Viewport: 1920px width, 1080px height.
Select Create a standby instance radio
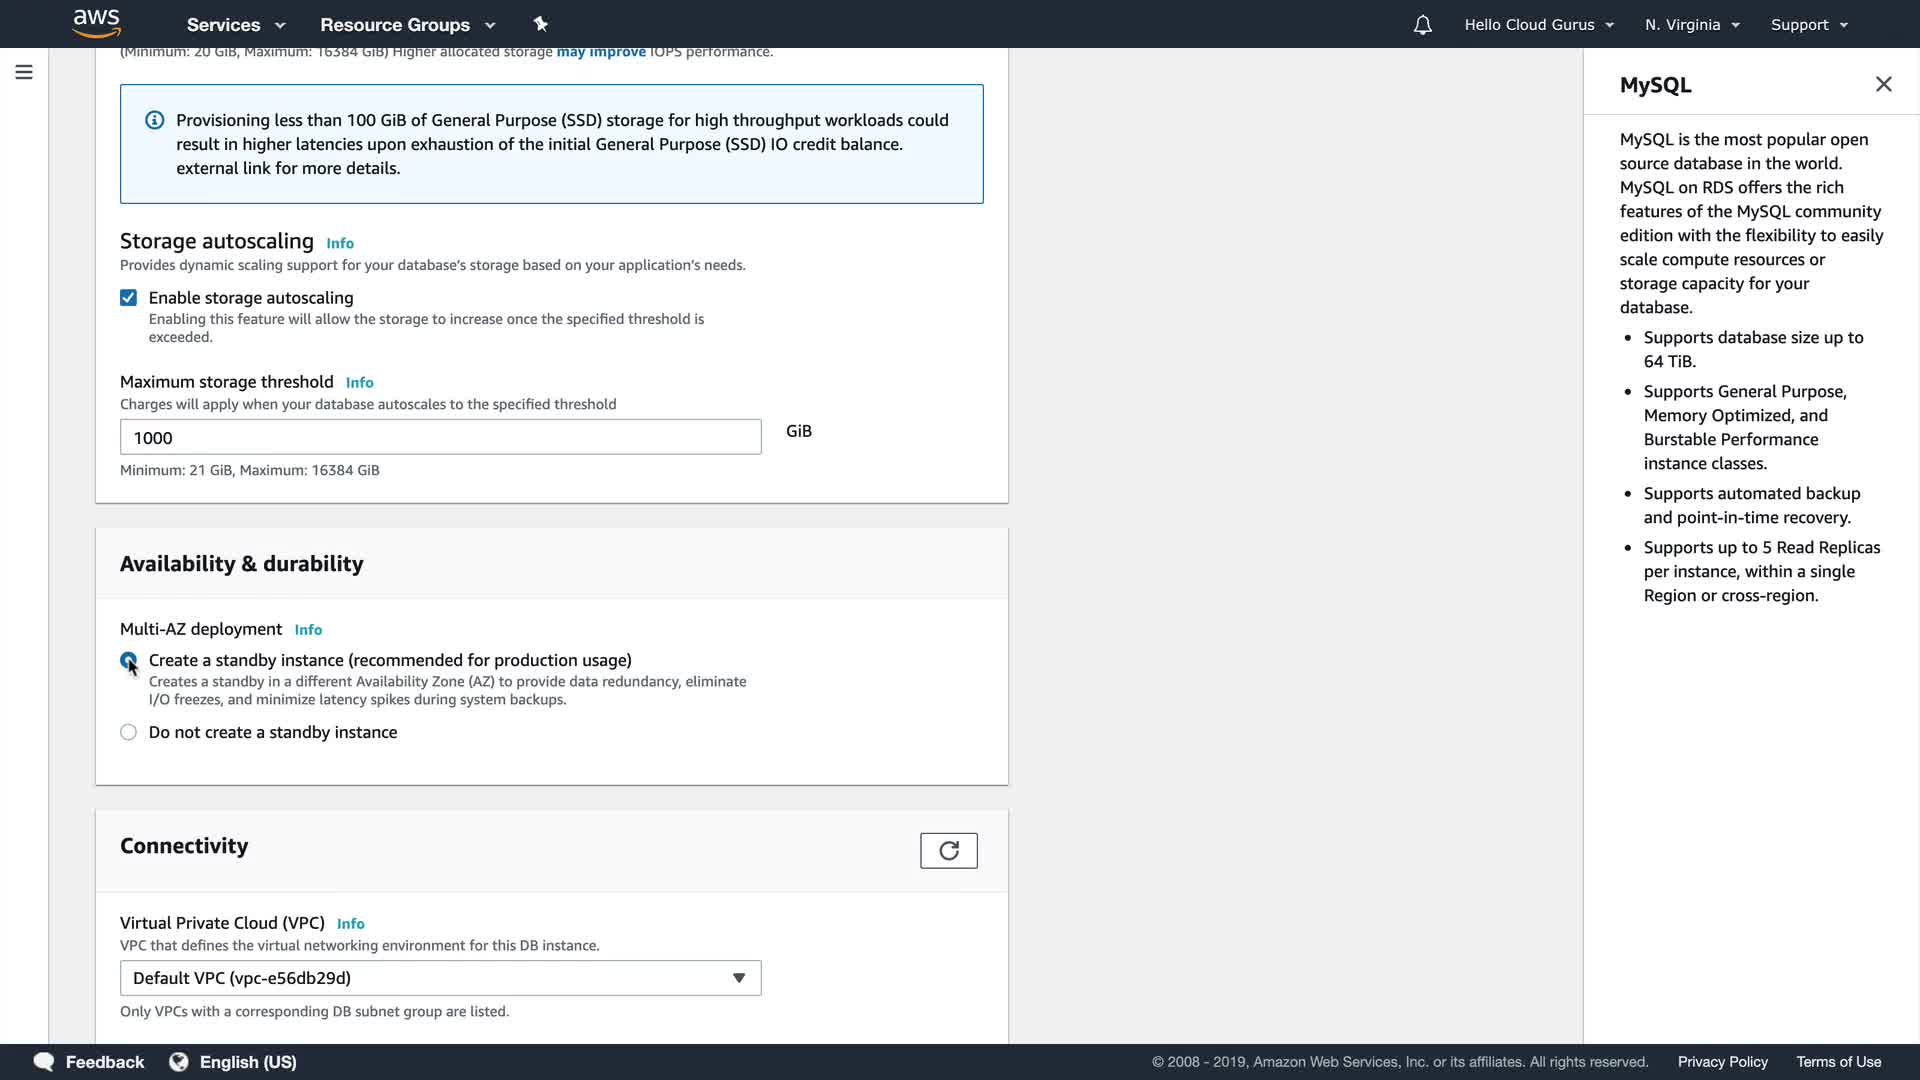[x=128, y=660]
